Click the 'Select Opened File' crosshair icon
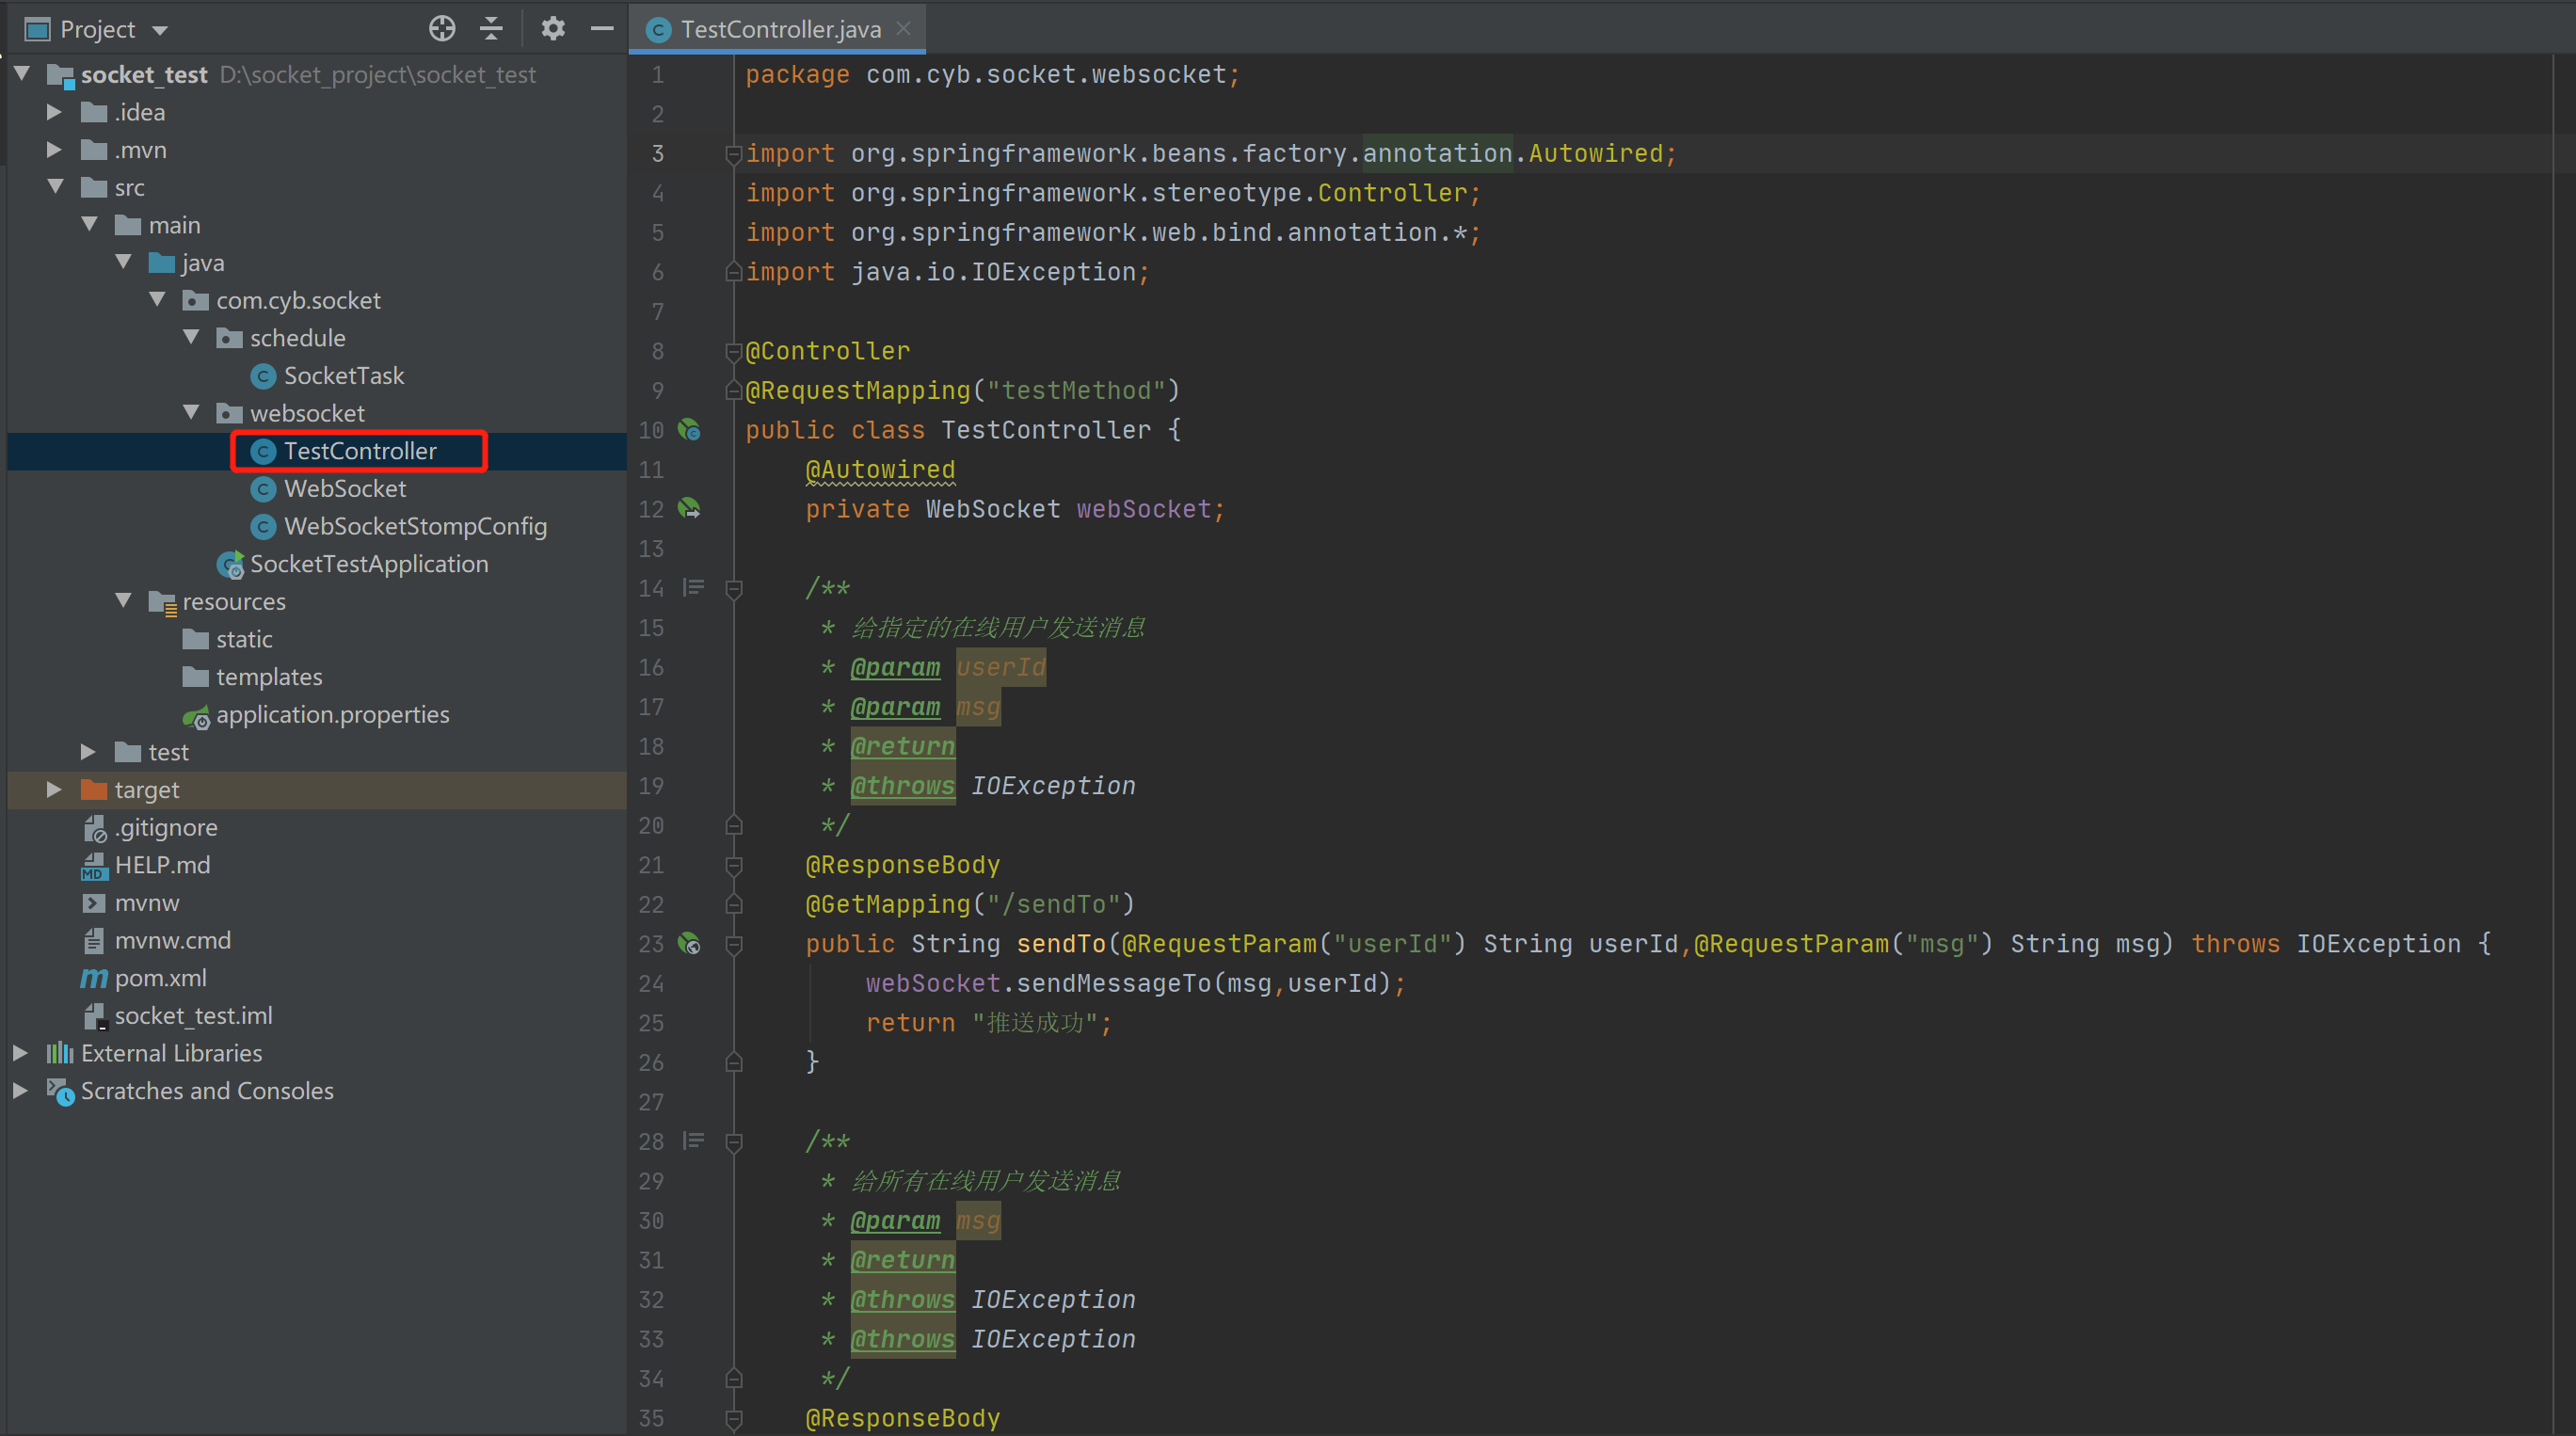 point(442,29)
